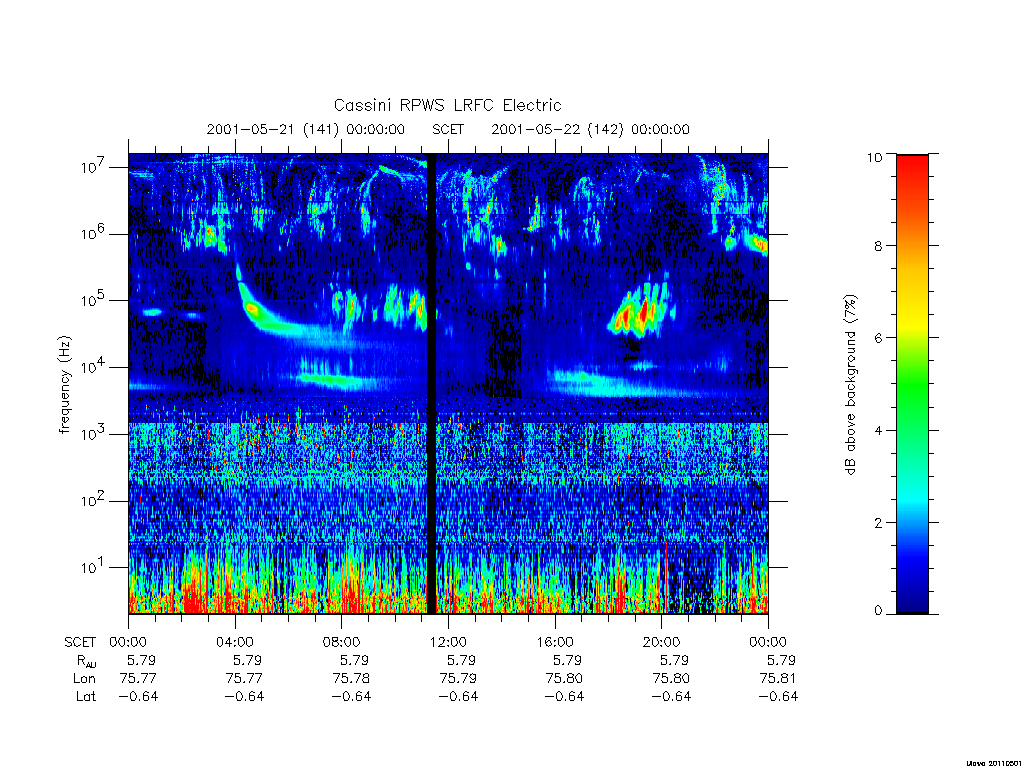Click the "04:00" time tick label
Viewport: 1024px width, 768px height.
[235, 642]
